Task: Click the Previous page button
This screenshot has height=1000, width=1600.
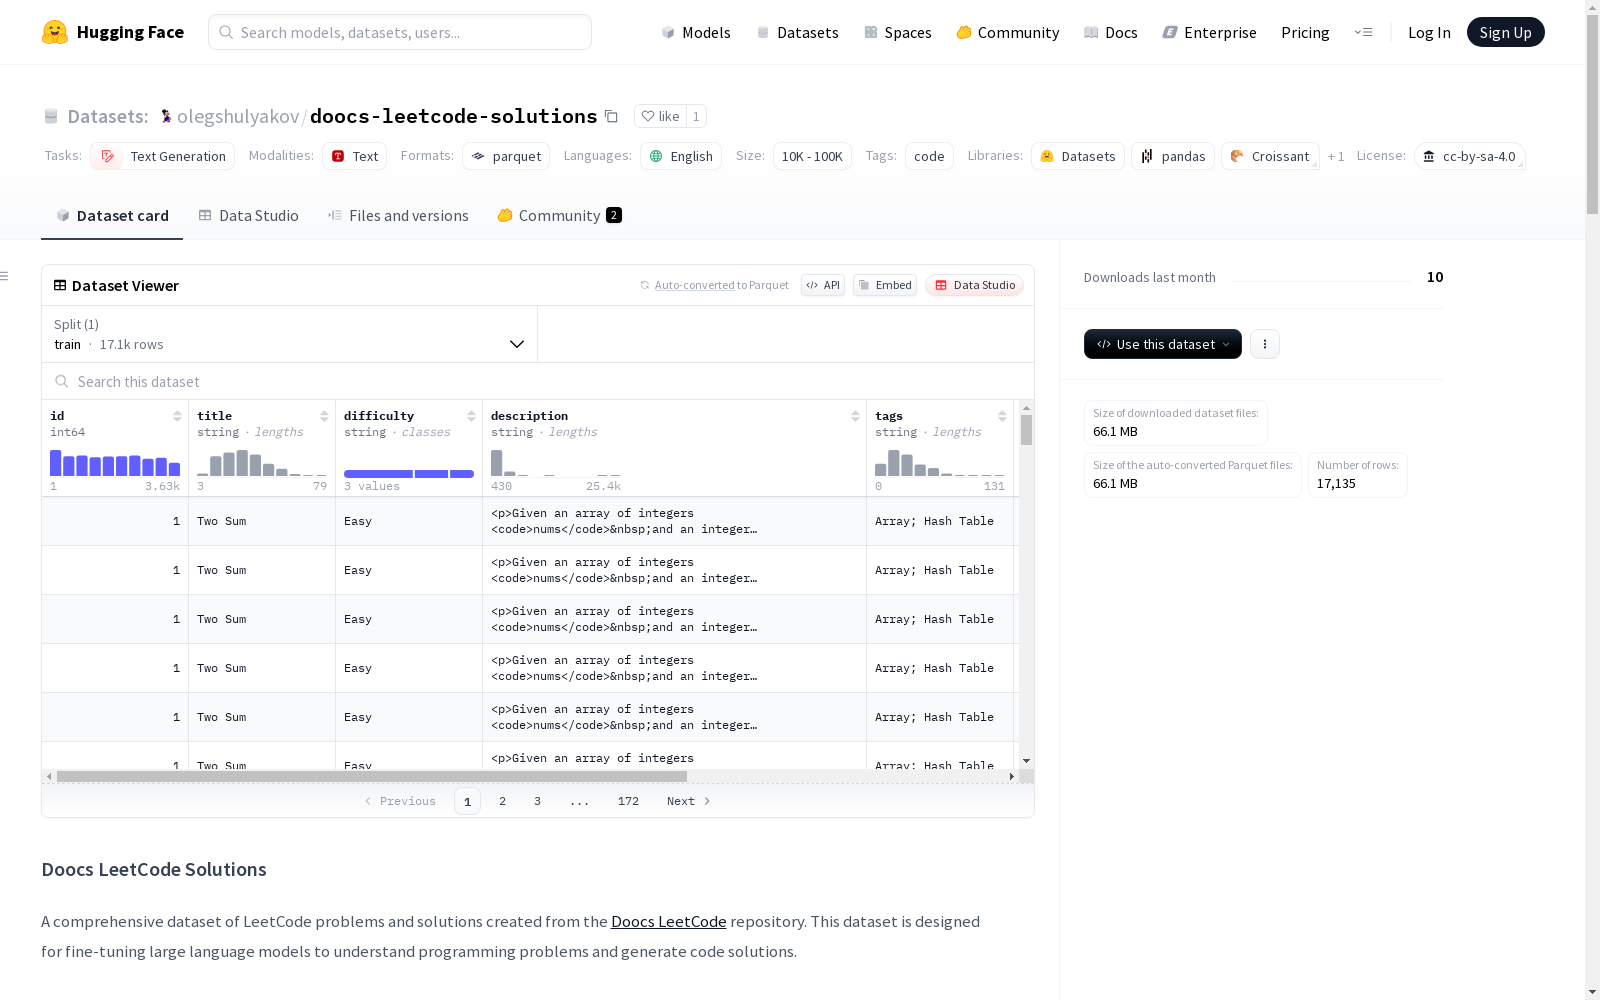Action: click(400, 801)
